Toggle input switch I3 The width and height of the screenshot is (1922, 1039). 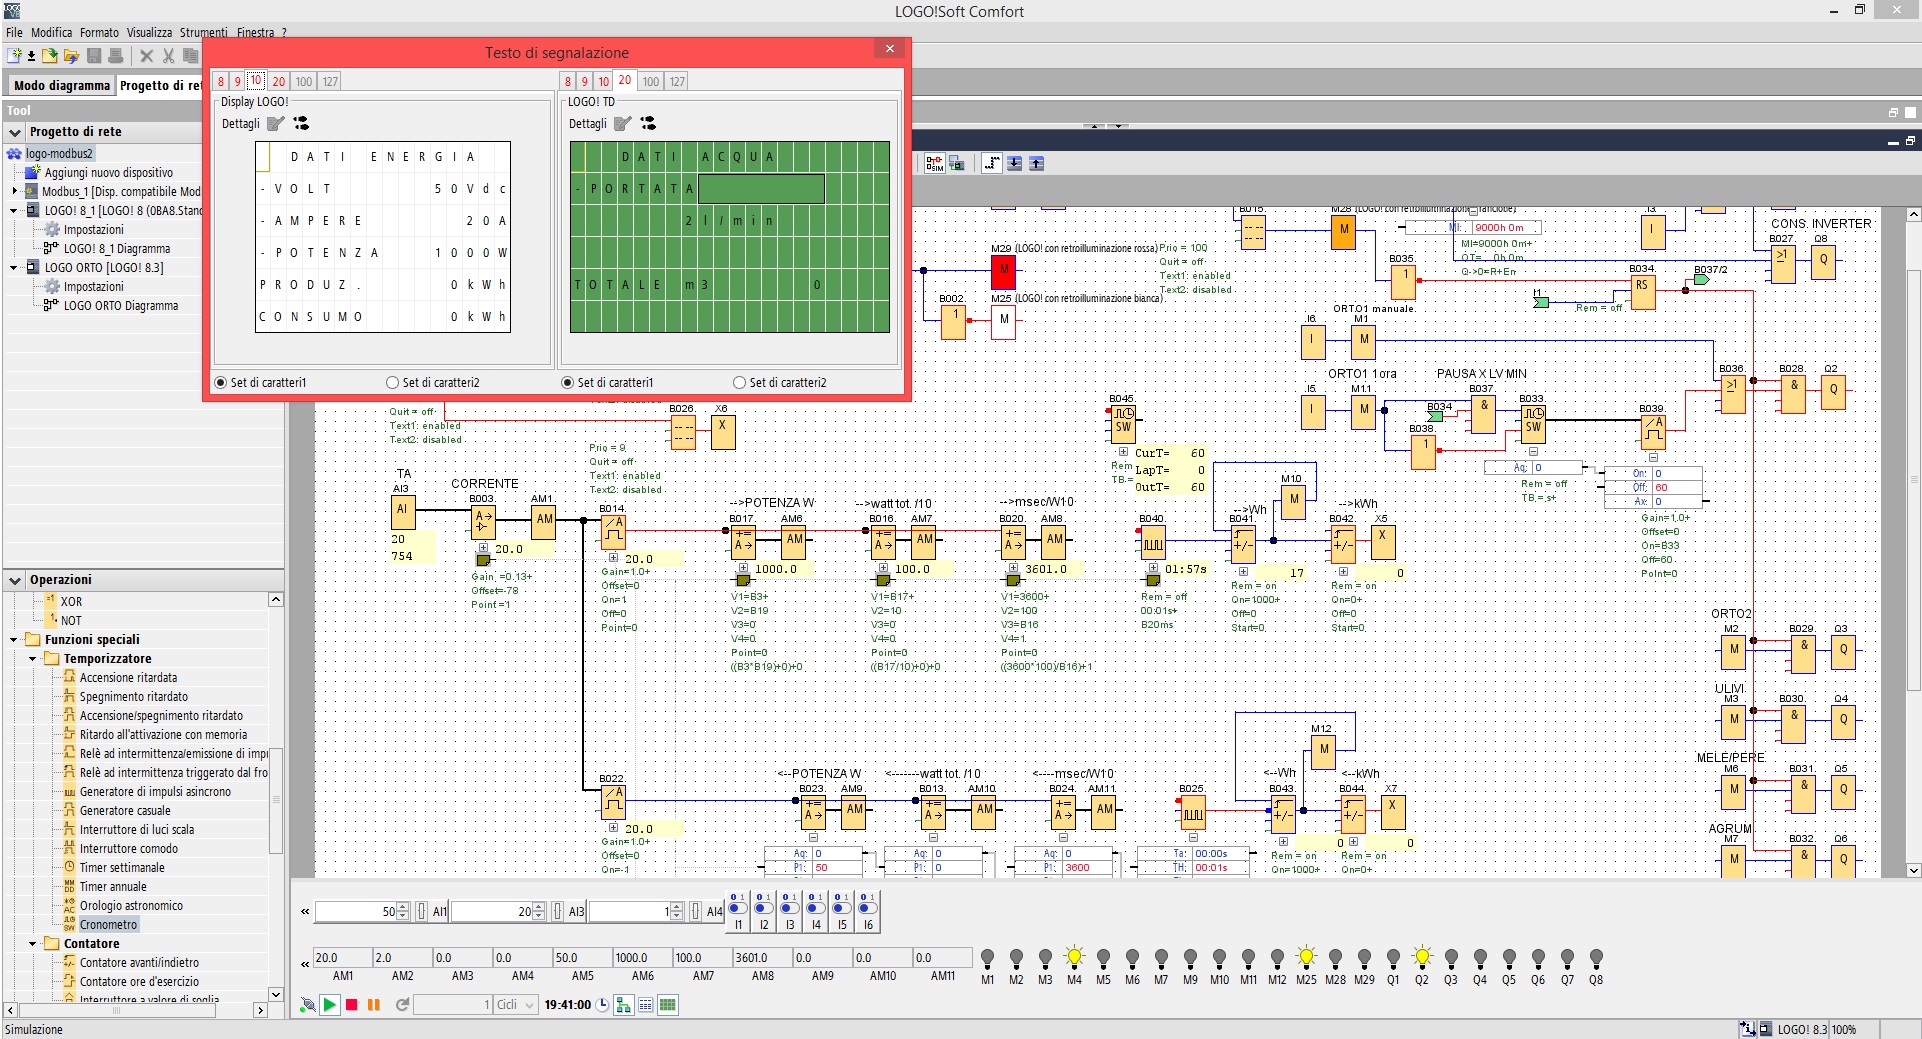(790, 908)
